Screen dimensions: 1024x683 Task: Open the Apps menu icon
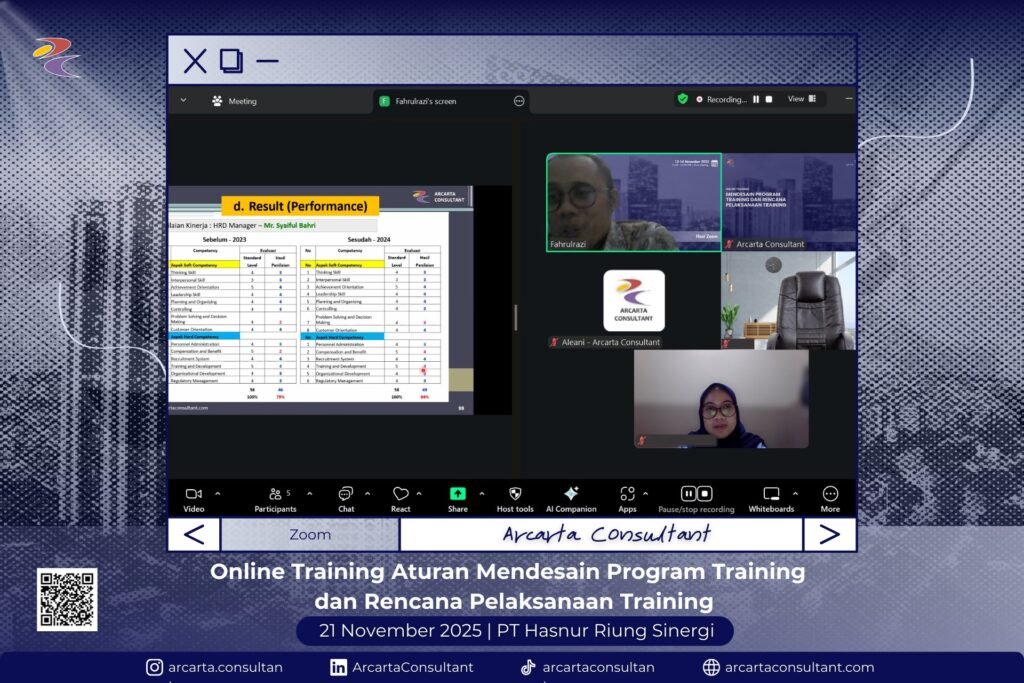(x=627, y=494)
